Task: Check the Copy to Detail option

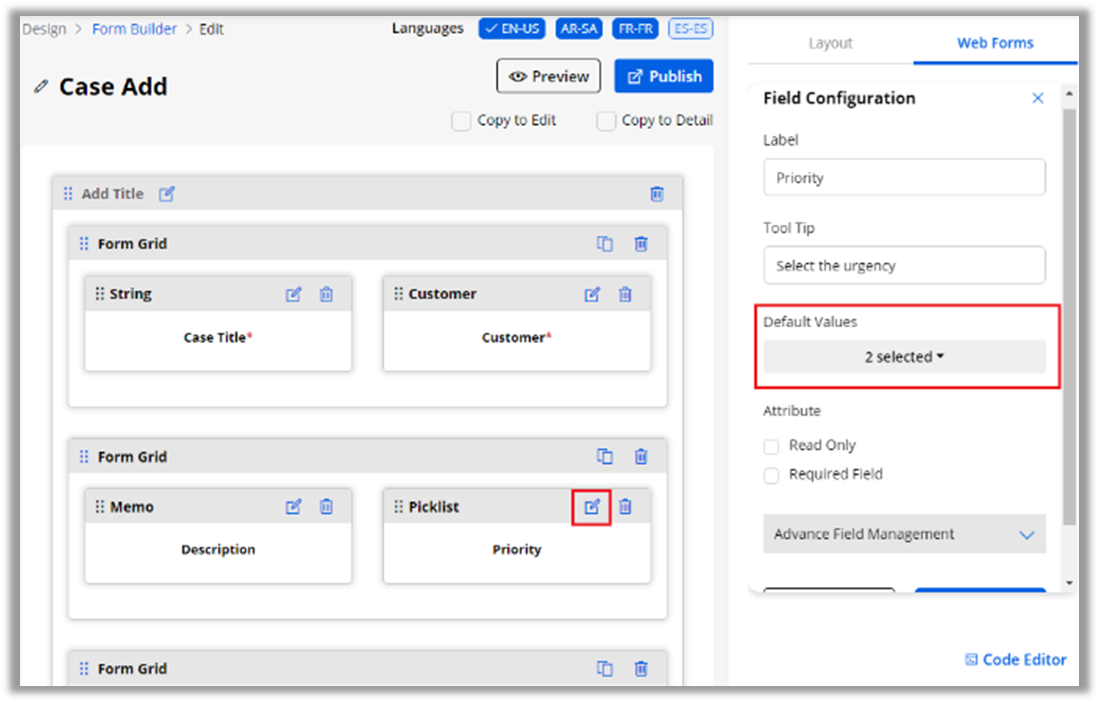Action: pos(606,121)
